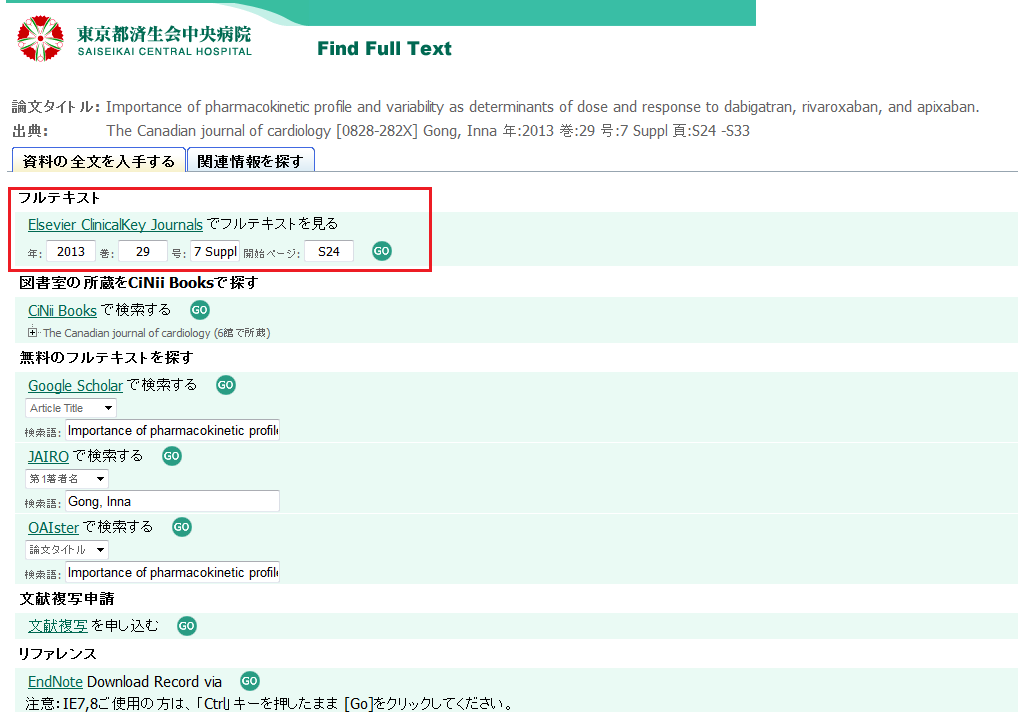Click the GO icon for JAIRO search
This screenshot has height=718, width=1018.
pyautogui.click(x=172, y=456)
